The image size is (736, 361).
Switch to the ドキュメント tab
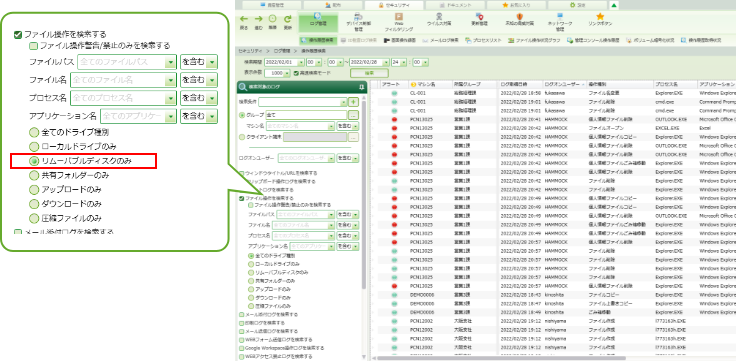coord(455,5)
